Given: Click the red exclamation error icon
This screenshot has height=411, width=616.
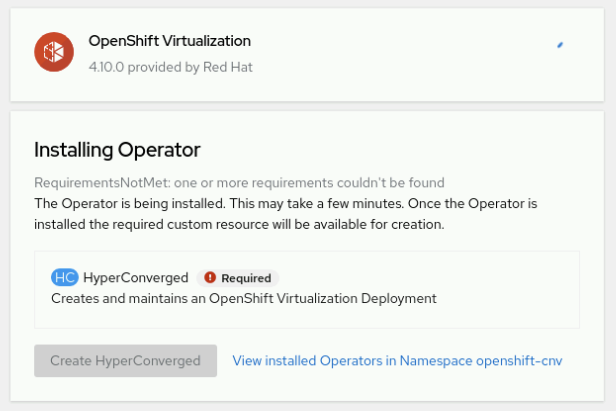Looking at the screenshot, I should tap(210, 278).
